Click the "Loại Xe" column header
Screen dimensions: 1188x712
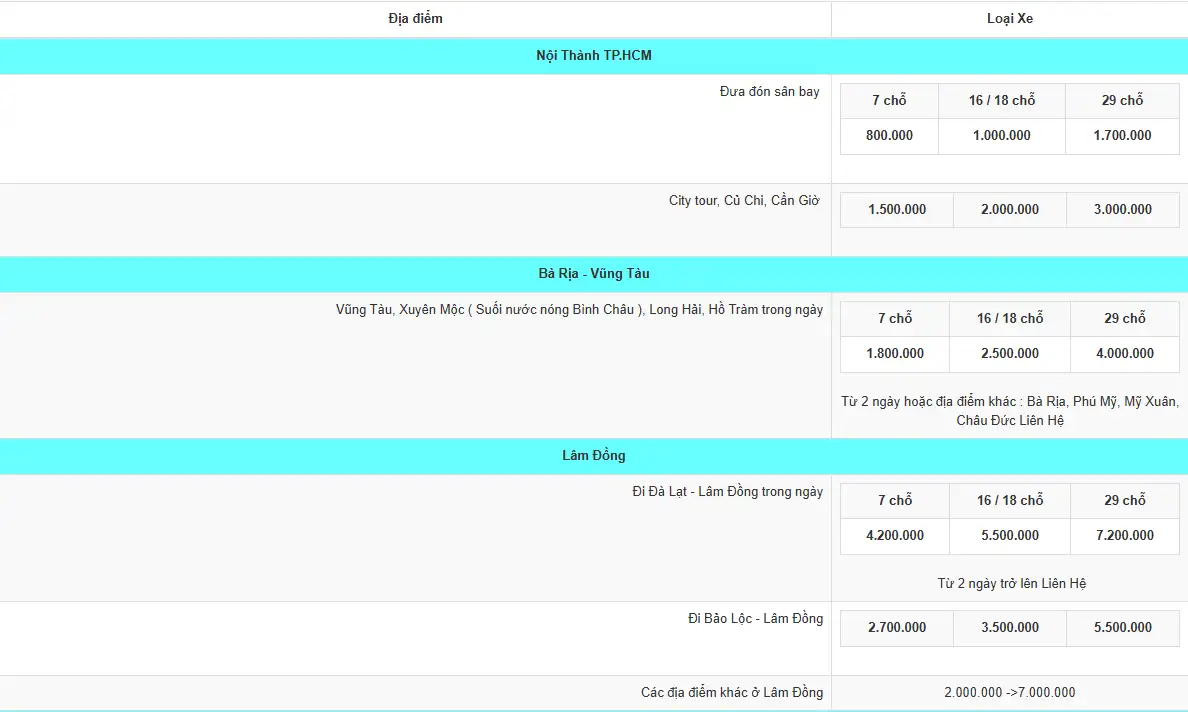point(1009,19)
